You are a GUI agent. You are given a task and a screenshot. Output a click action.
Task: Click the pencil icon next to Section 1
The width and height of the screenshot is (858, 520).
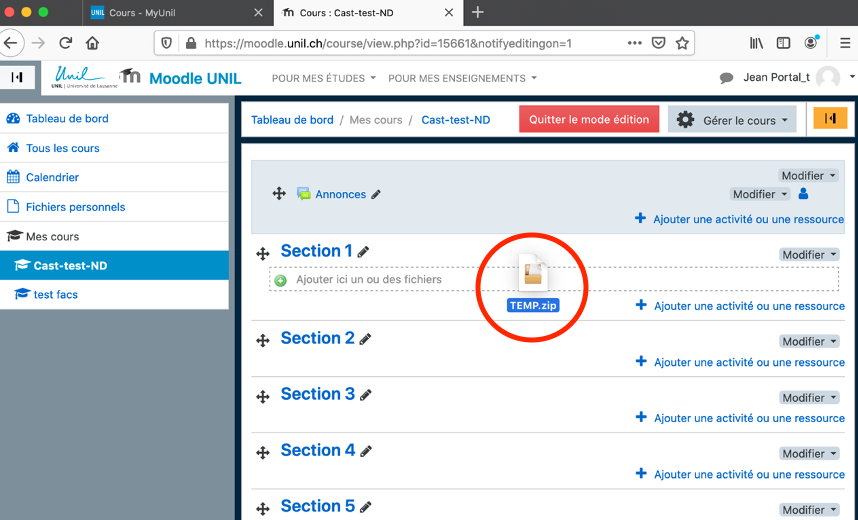[x=364, y=252]
